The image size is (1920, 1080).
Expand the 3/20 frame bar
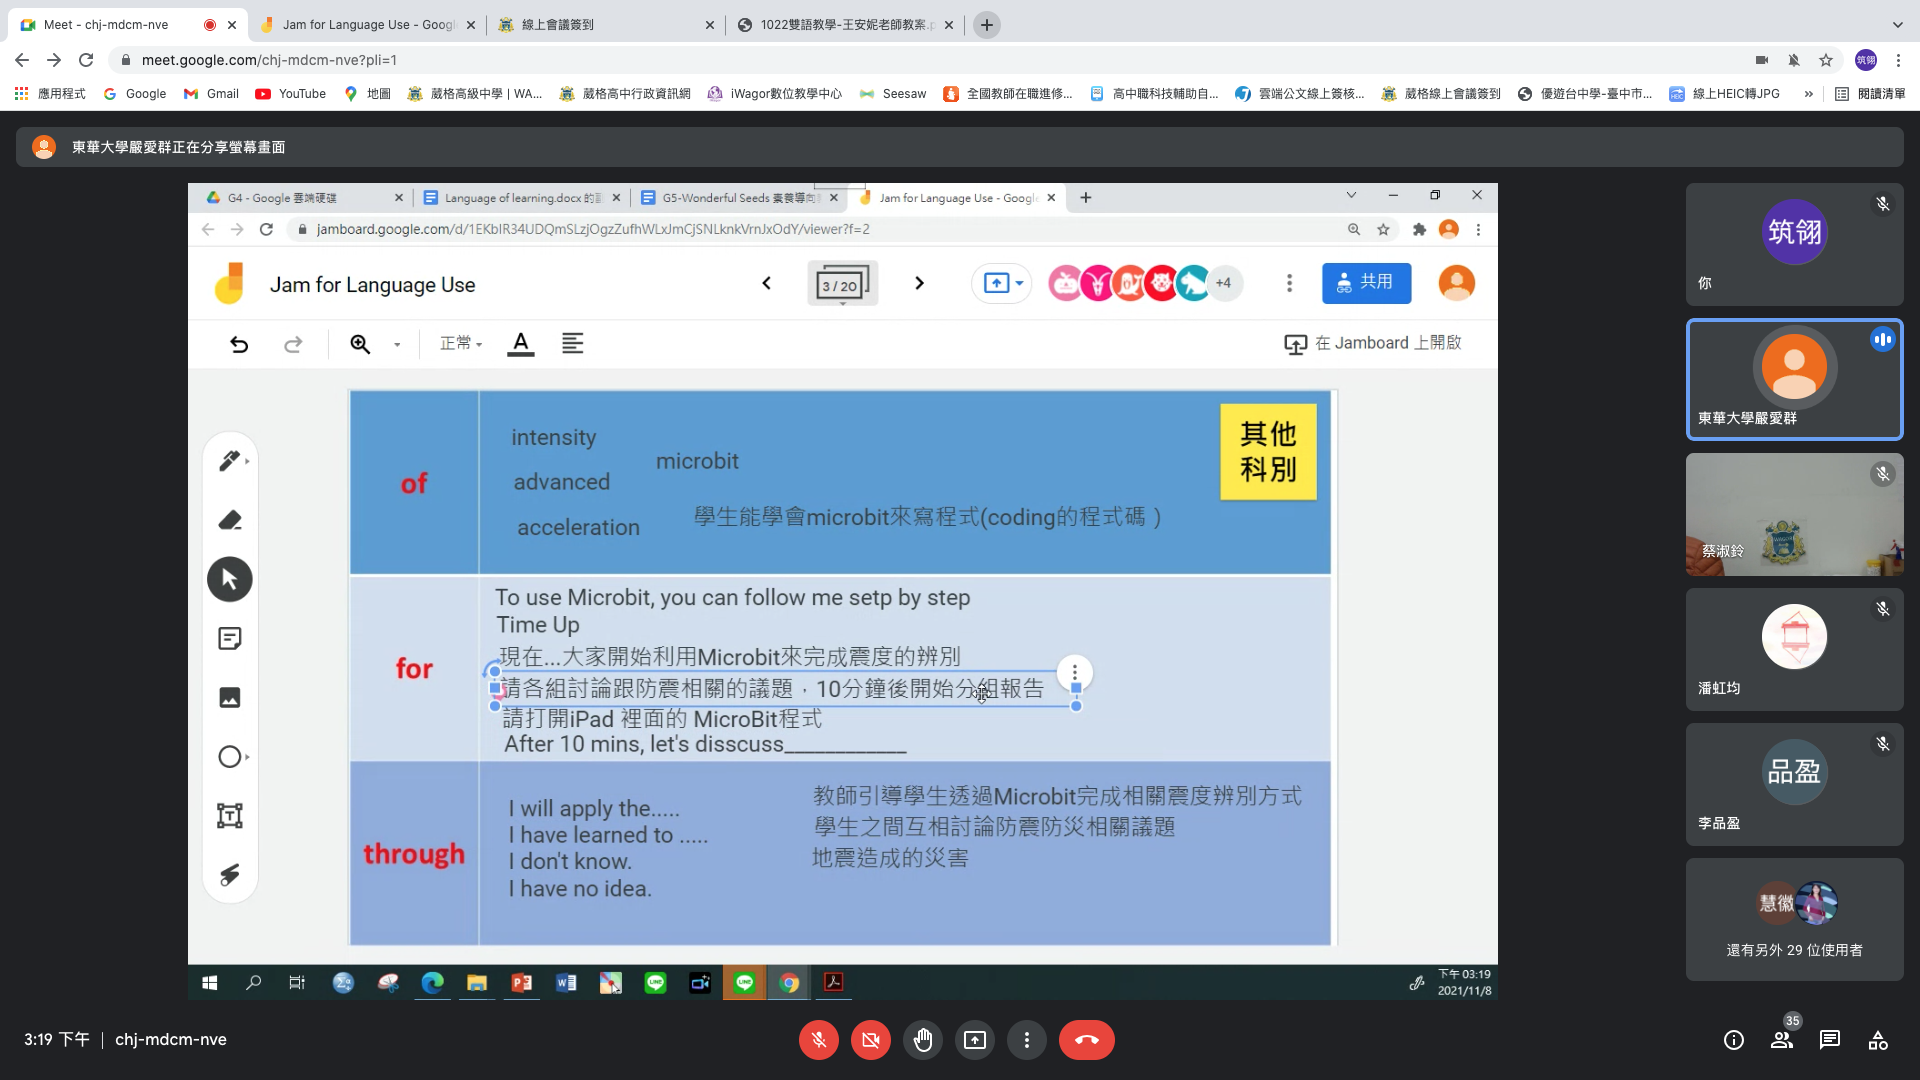pos(841,285)
